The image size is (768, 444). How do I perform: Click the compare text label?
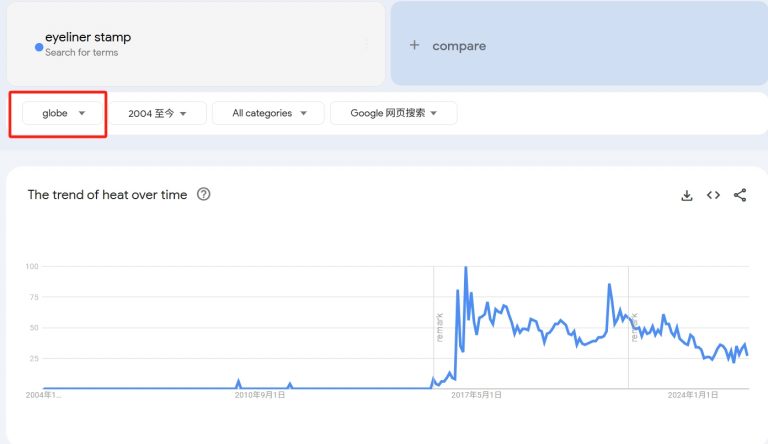[x=459, y=46]
